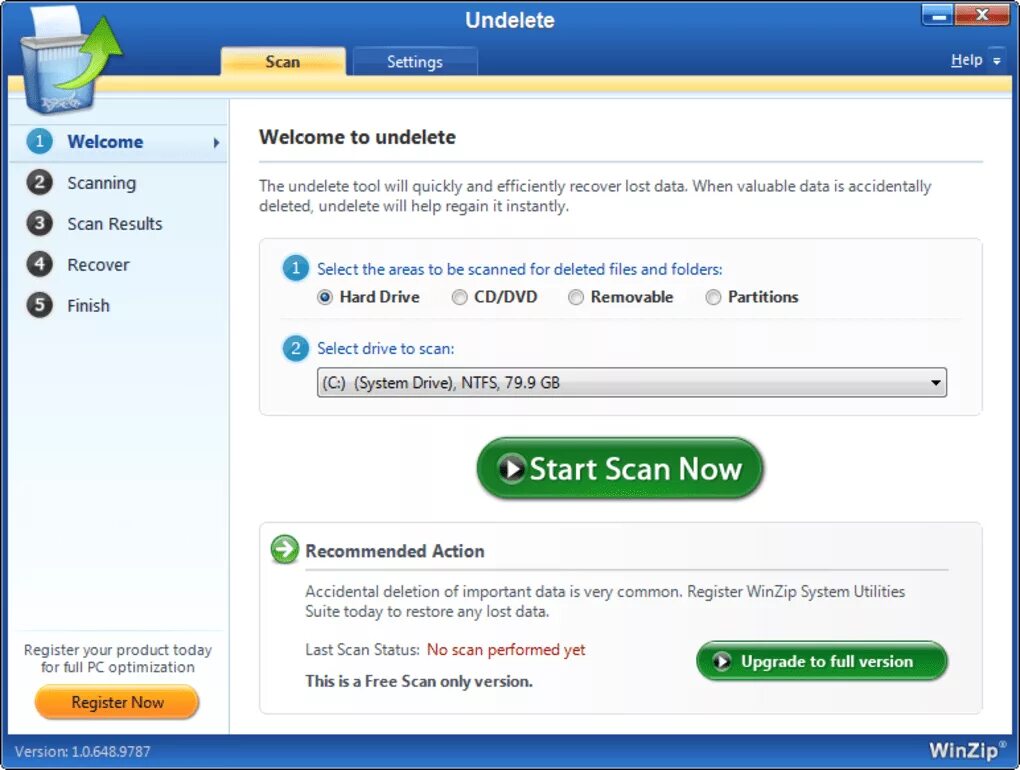Image resolution: width=1020 pixels, height=770 pixels.
Task: Click 'This is a Free Scan only version.'
Action: [x=419, y=682]
